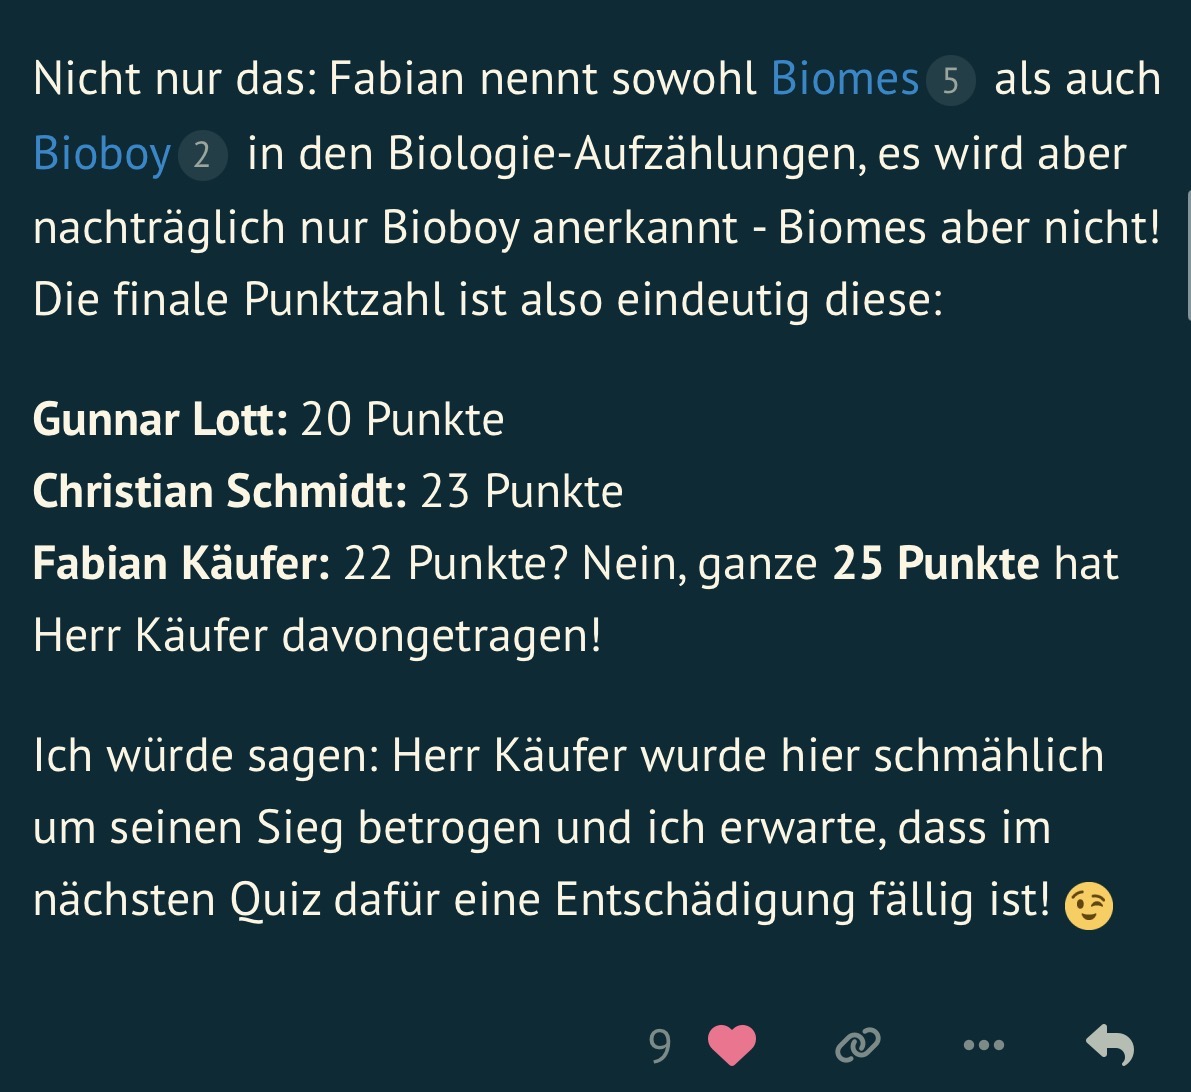Show who liked via the 9 count

click(x=659, y=1045)
